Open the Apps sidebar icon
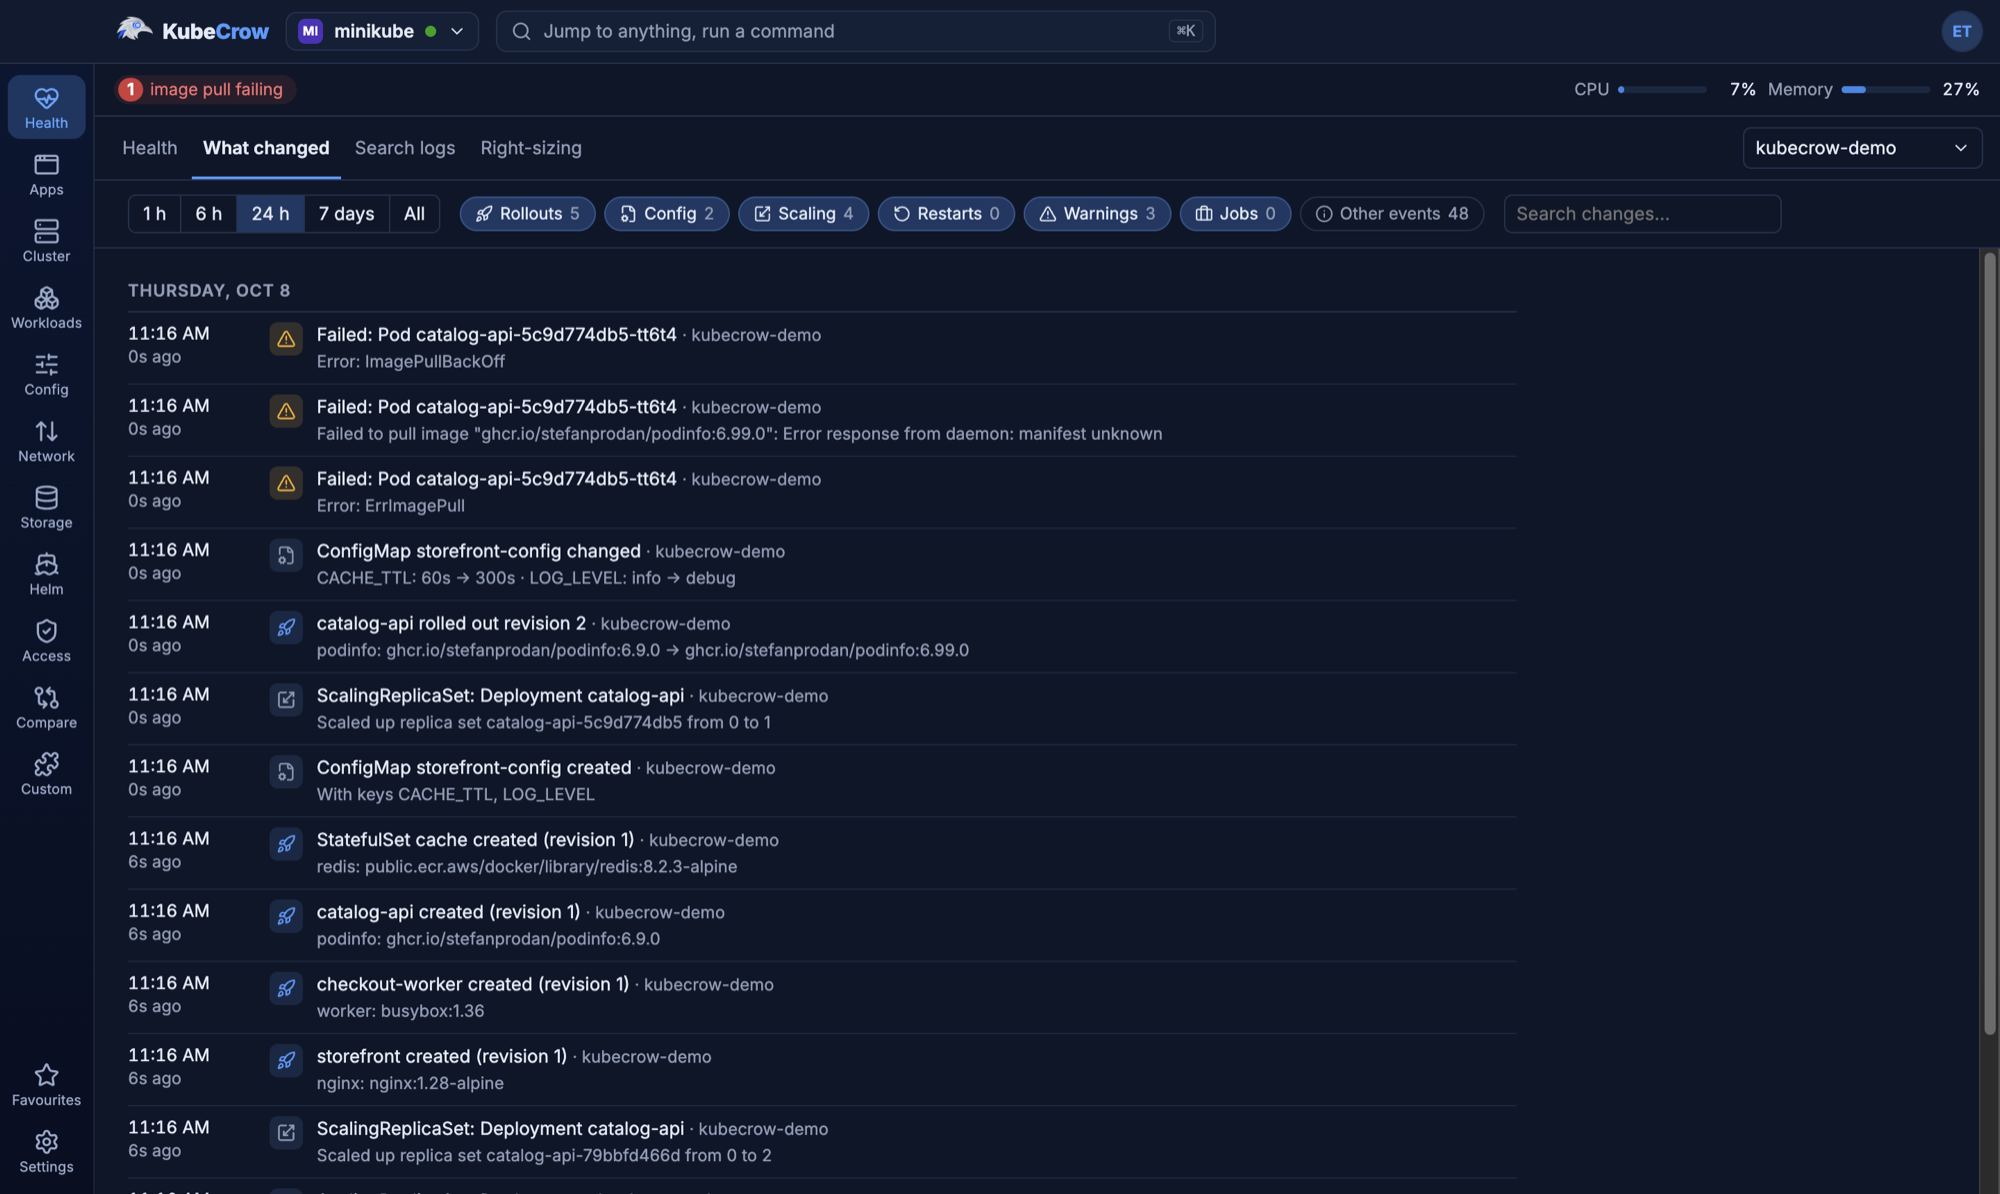This screenshot has height=1194, width=2000. pyautogui.click(x=46, y=174)
